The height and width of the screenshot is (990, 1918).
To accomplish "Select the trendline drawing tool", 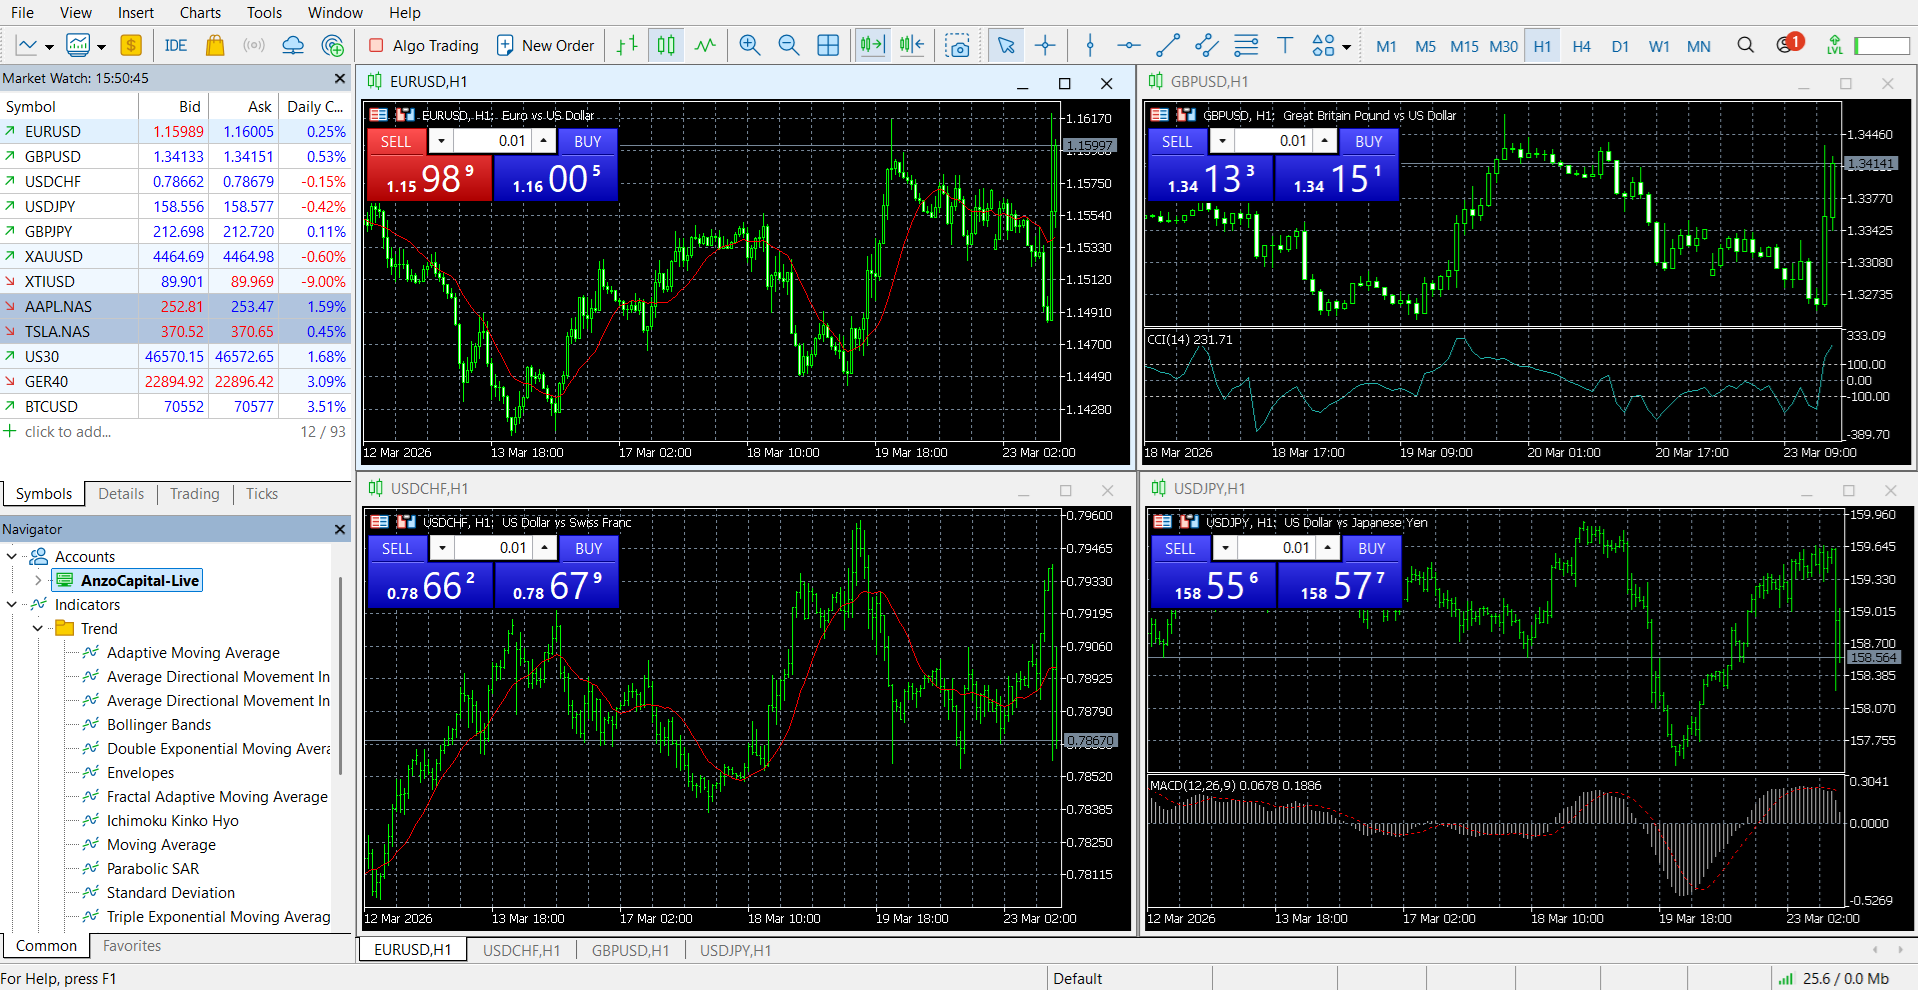I will click(x=1167, y=45).
